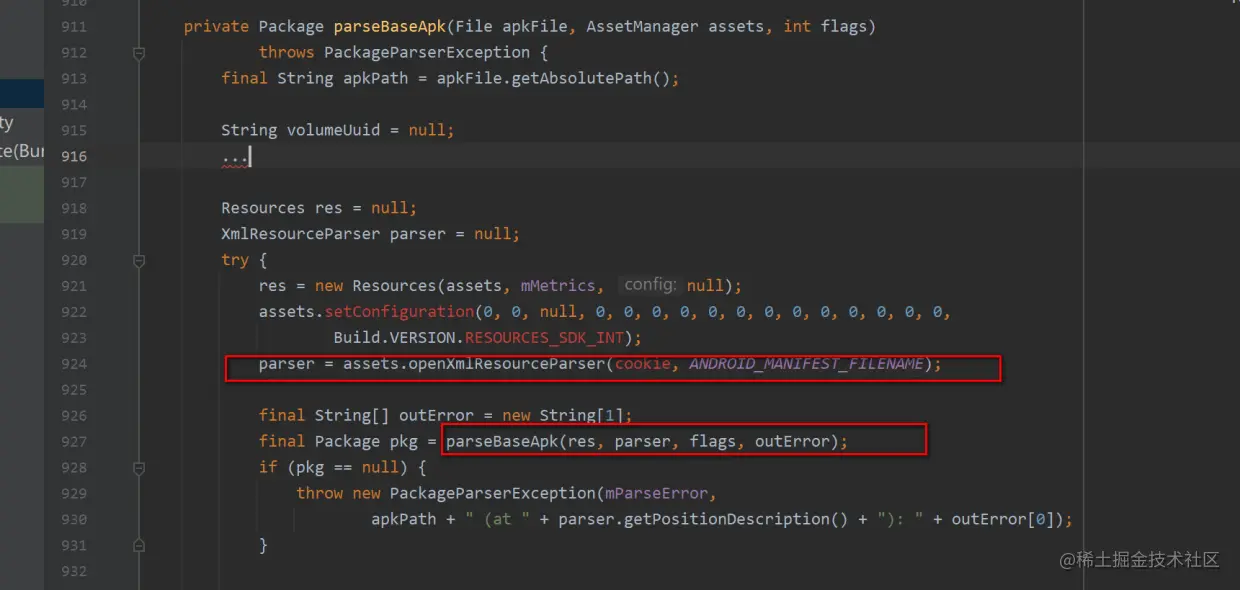Collapse the method fold marker beside line 912
The width and height of the screenshot is (1240, 590).
pos(139,53)
